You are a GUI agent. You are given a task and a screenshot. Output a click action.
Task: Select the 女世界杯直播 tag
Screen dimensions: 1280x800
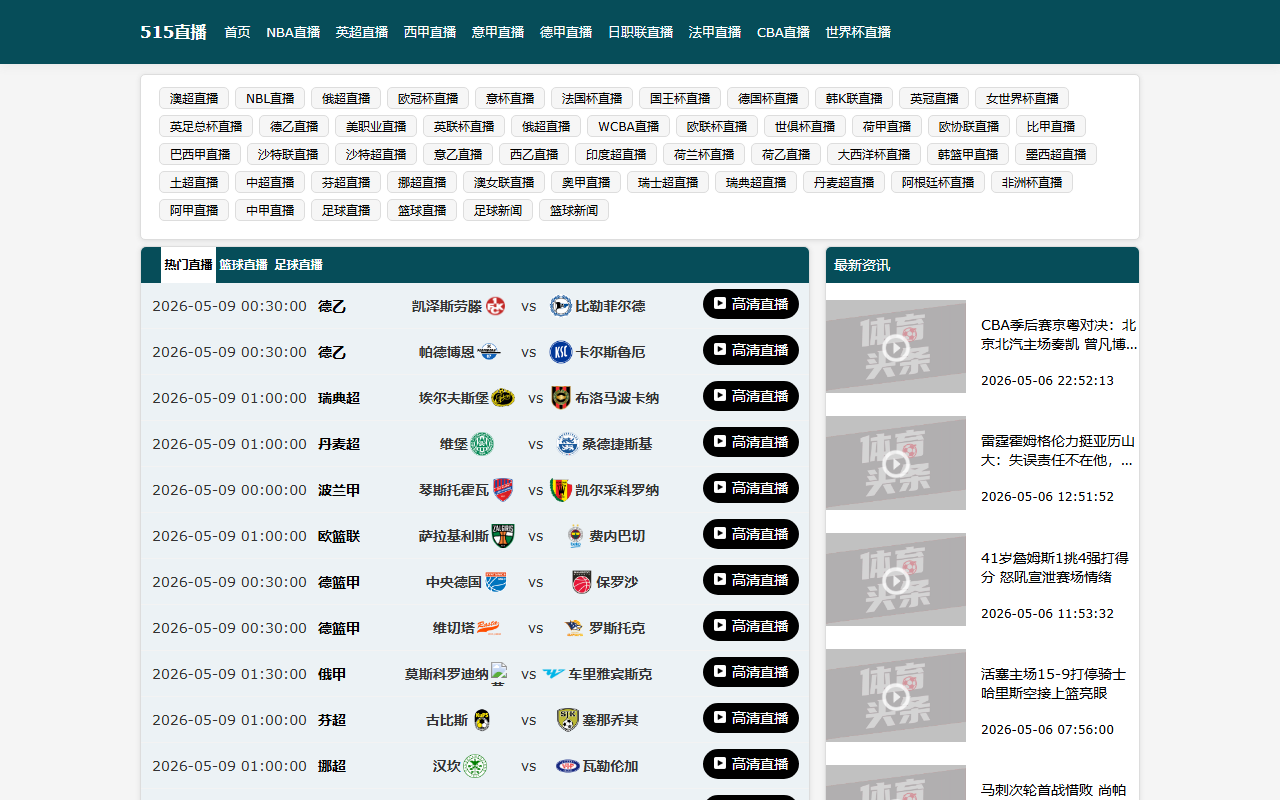pos(1022,98)
